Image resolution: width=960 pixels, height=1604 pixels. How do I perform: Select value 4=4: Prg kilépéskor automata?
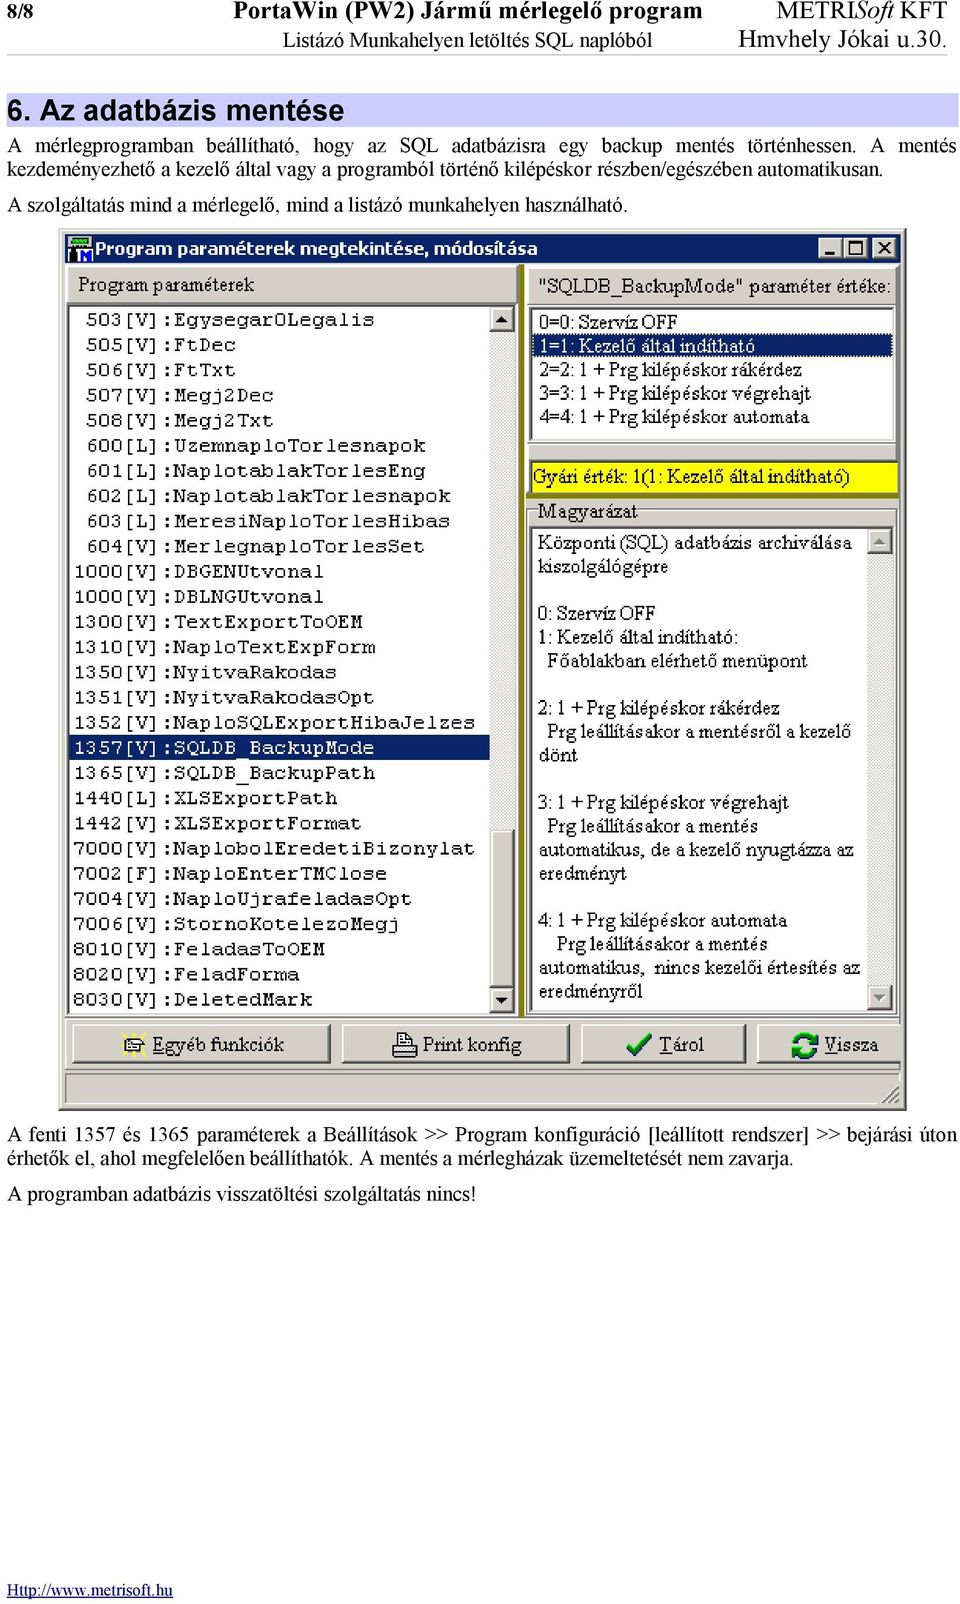tap(712, 417)
